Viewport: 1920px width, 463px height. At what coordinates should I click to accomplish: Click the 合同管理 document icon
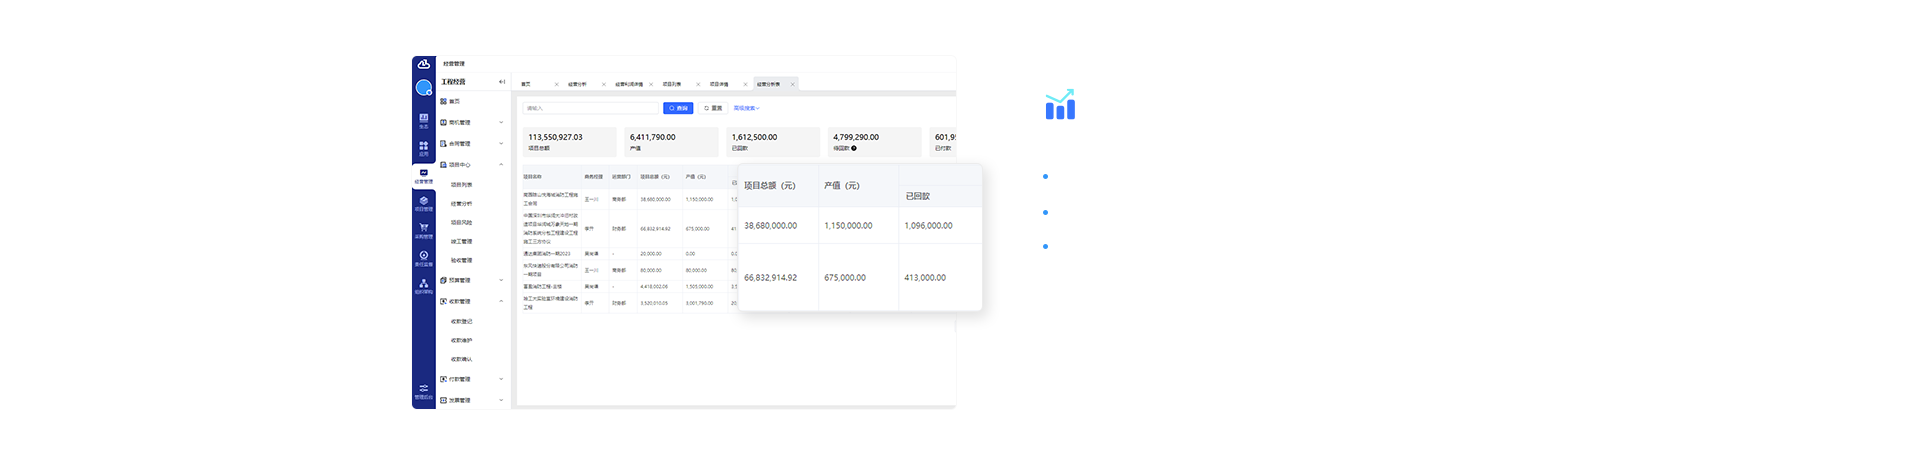click(x=444, y=143)
